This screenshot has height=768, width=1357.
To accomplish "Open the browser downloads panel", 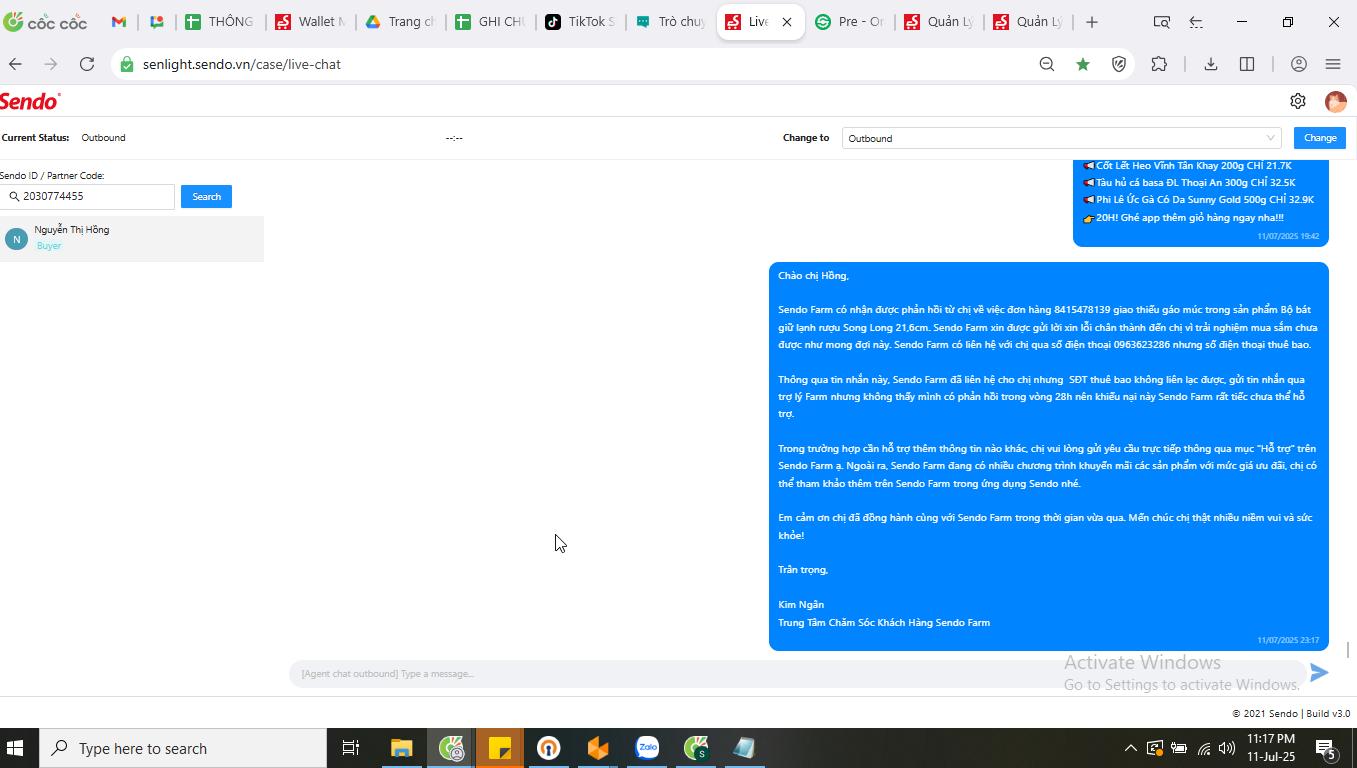I will click(1211, 64).
